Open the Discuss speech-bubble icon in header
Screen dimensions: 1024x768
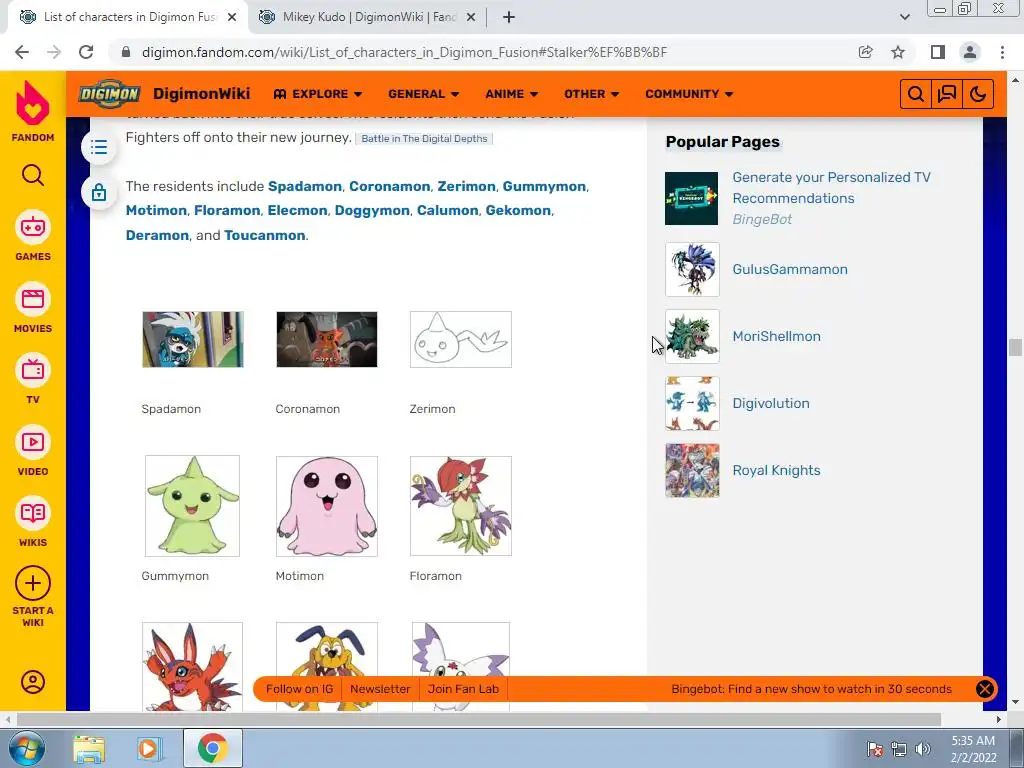[x=947, y=94]
